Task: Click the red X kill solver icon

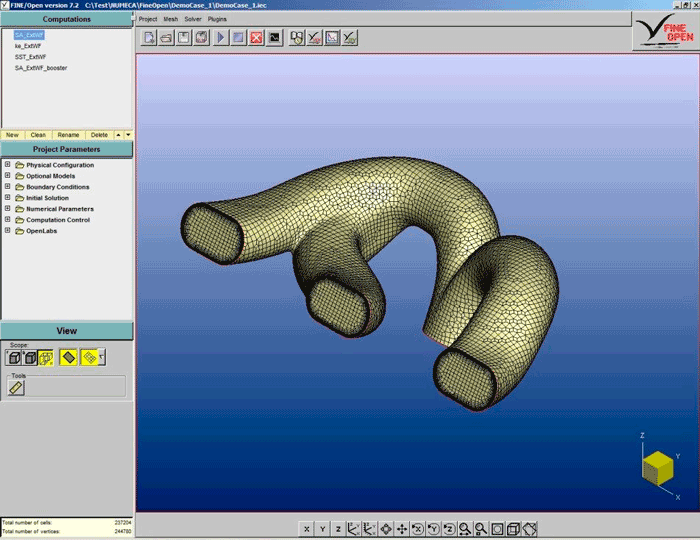Action: click(x=256, y=38)
